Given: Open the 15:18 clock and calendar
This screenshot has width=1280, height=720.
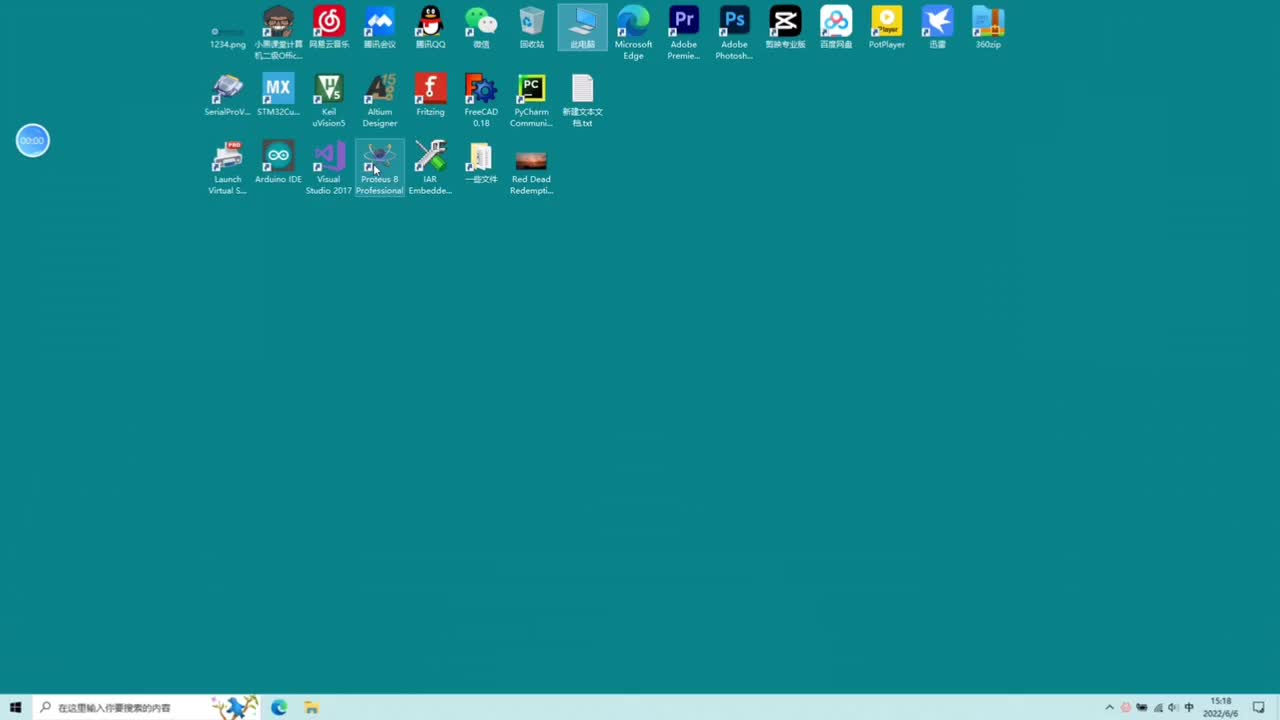Looking at the screenshot, I should pyautogui.click(x=1220, y=707).
